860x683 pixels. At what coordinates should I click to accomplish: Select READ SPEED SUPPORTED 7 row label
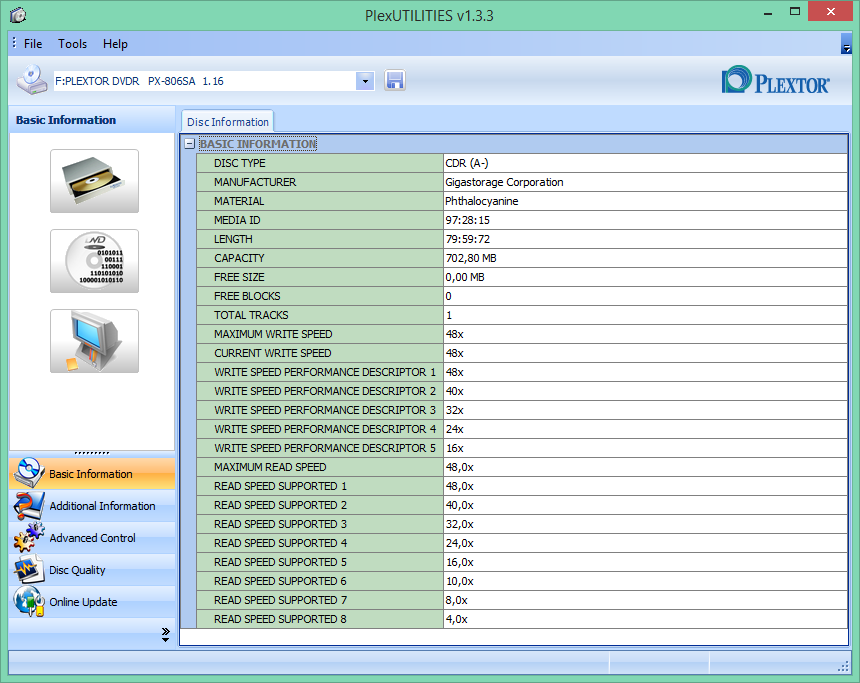point(280,600)
